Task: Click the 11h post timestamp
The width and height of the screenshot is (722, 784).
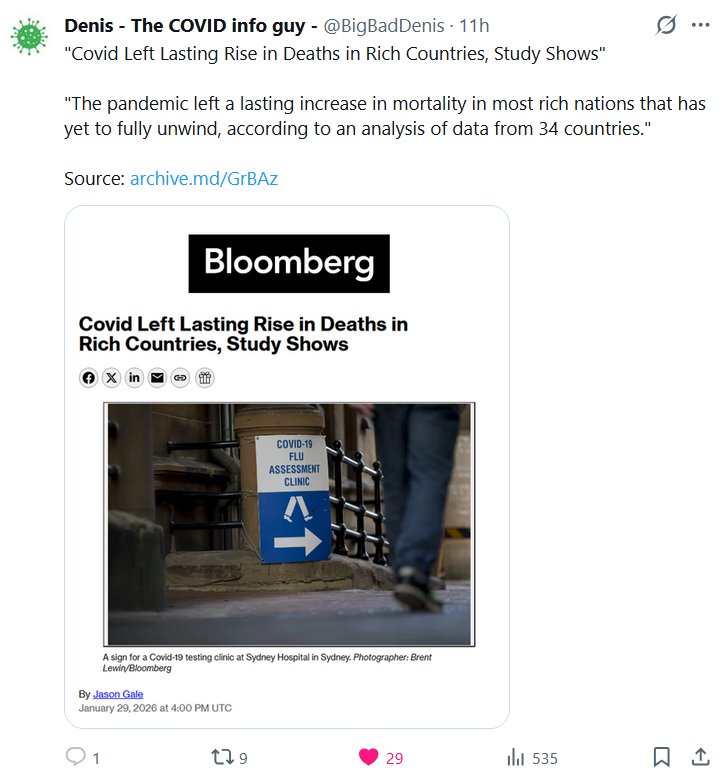Action: click(474, 26)
